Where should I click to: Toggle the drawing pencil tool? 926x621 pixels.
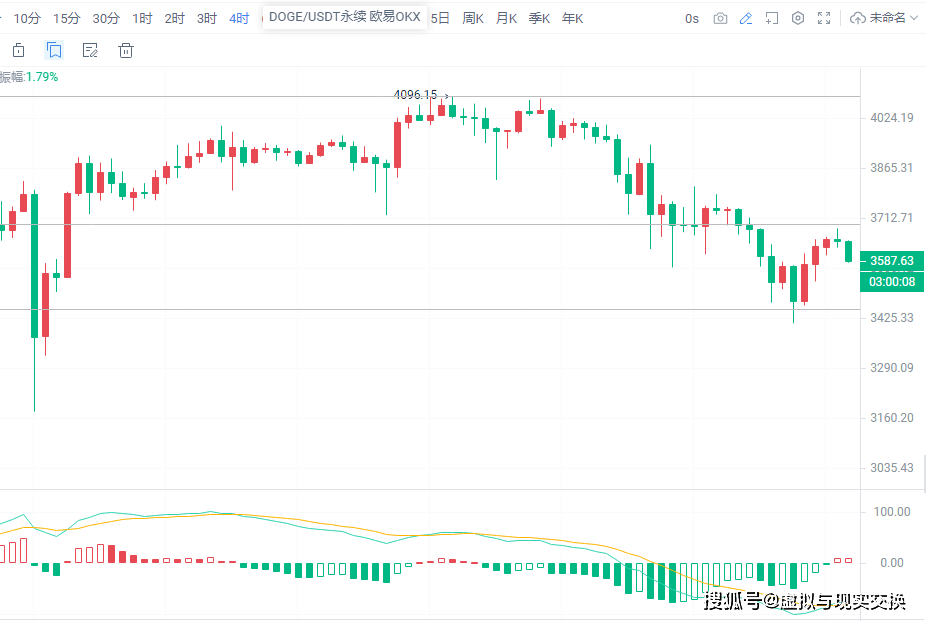[x=746, y=18]
